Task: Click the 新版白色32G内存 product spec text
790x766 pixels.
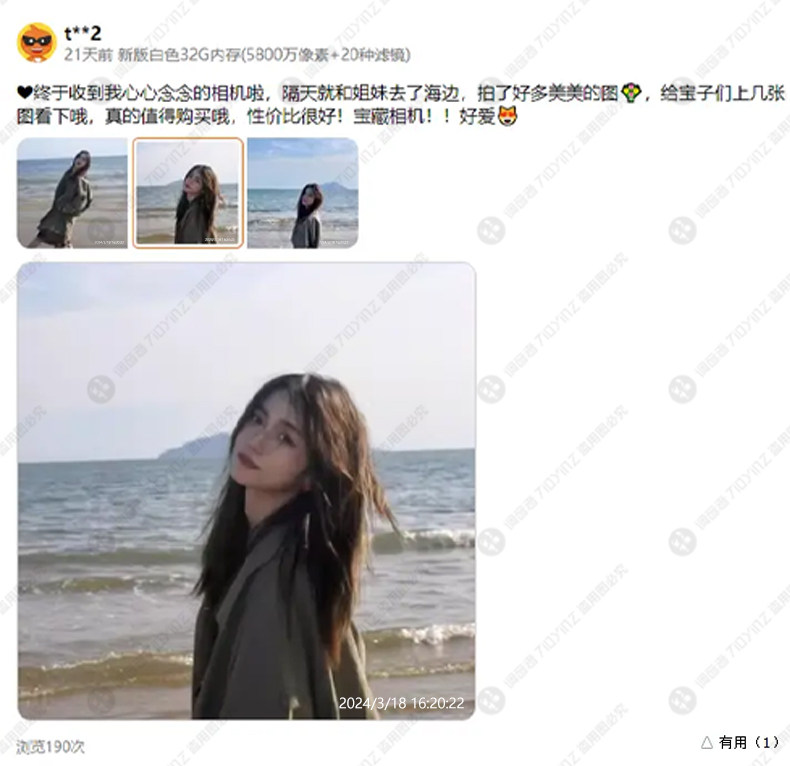Action: coord(179,54)
